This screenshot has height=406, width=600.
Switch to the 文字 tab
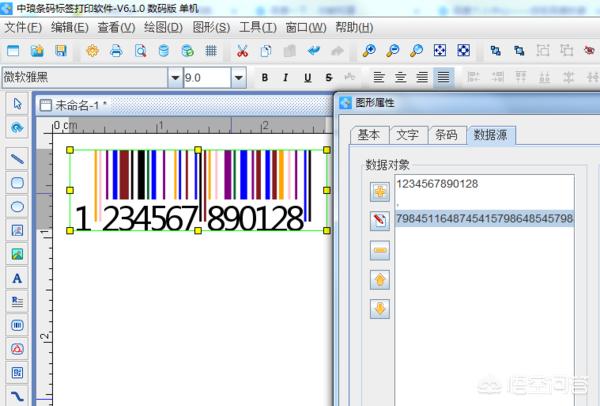click(408, 135)
